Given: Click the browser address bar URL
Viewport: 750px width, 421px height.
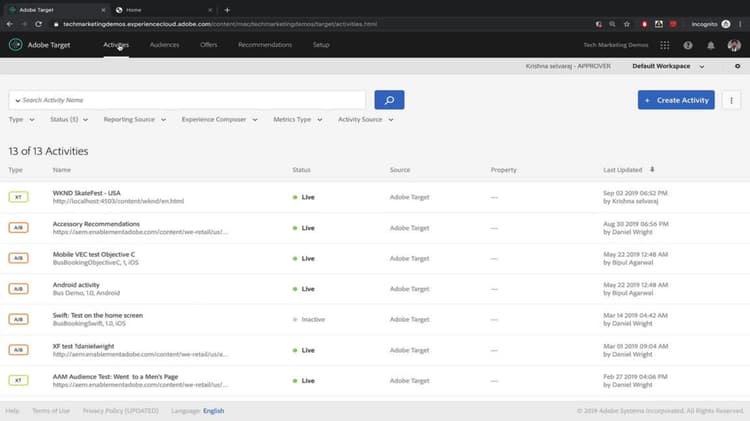Looking at the screenshot, I should pyautogui.click(x=220, y=24).
